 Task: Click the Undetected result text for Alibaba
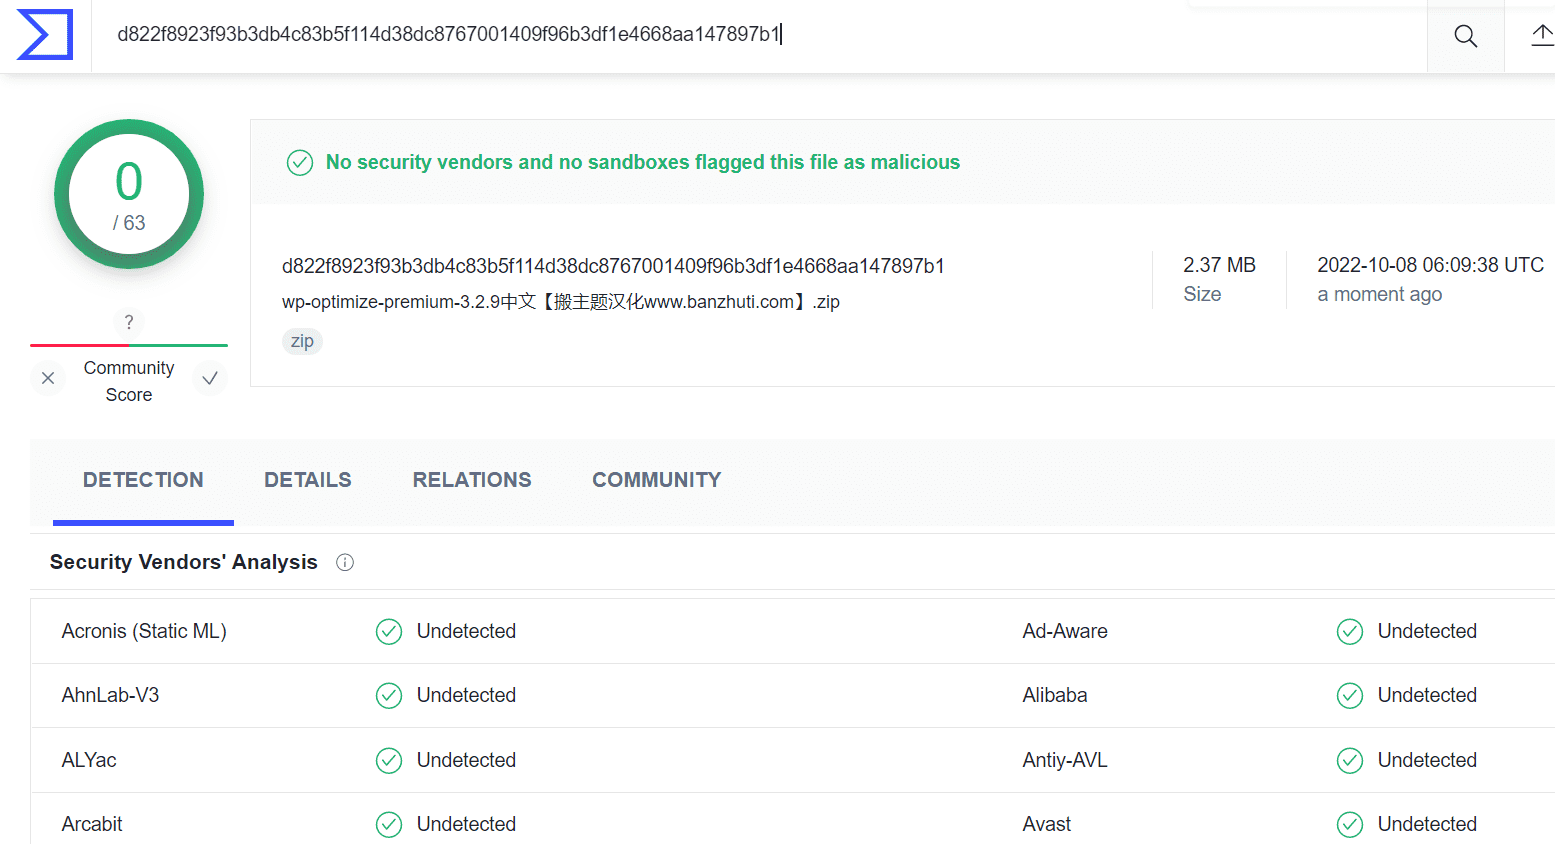click(1427, 695)
